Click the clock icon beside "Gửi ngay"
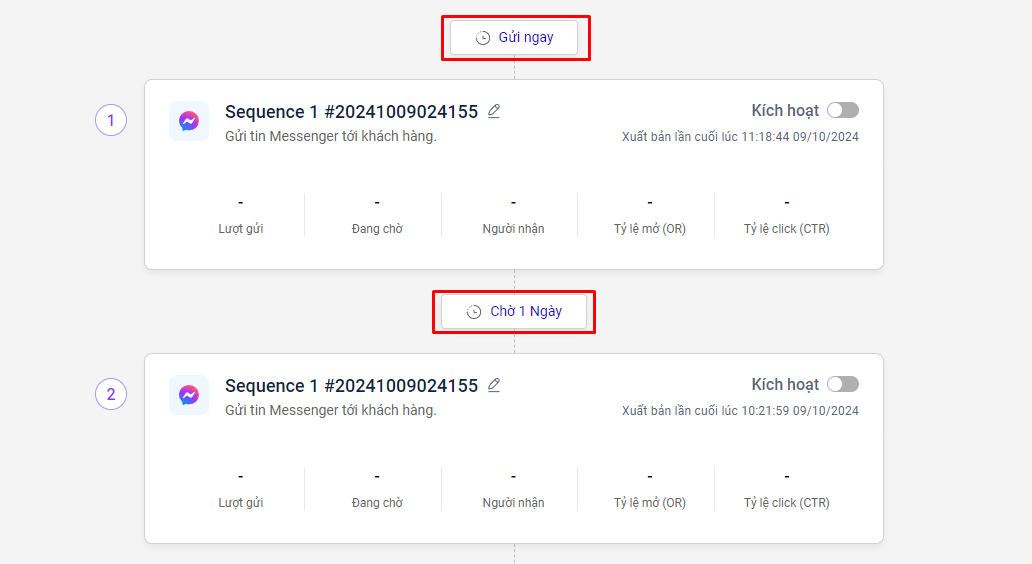This screenshot has width=1032, height=564. (483, 38)
